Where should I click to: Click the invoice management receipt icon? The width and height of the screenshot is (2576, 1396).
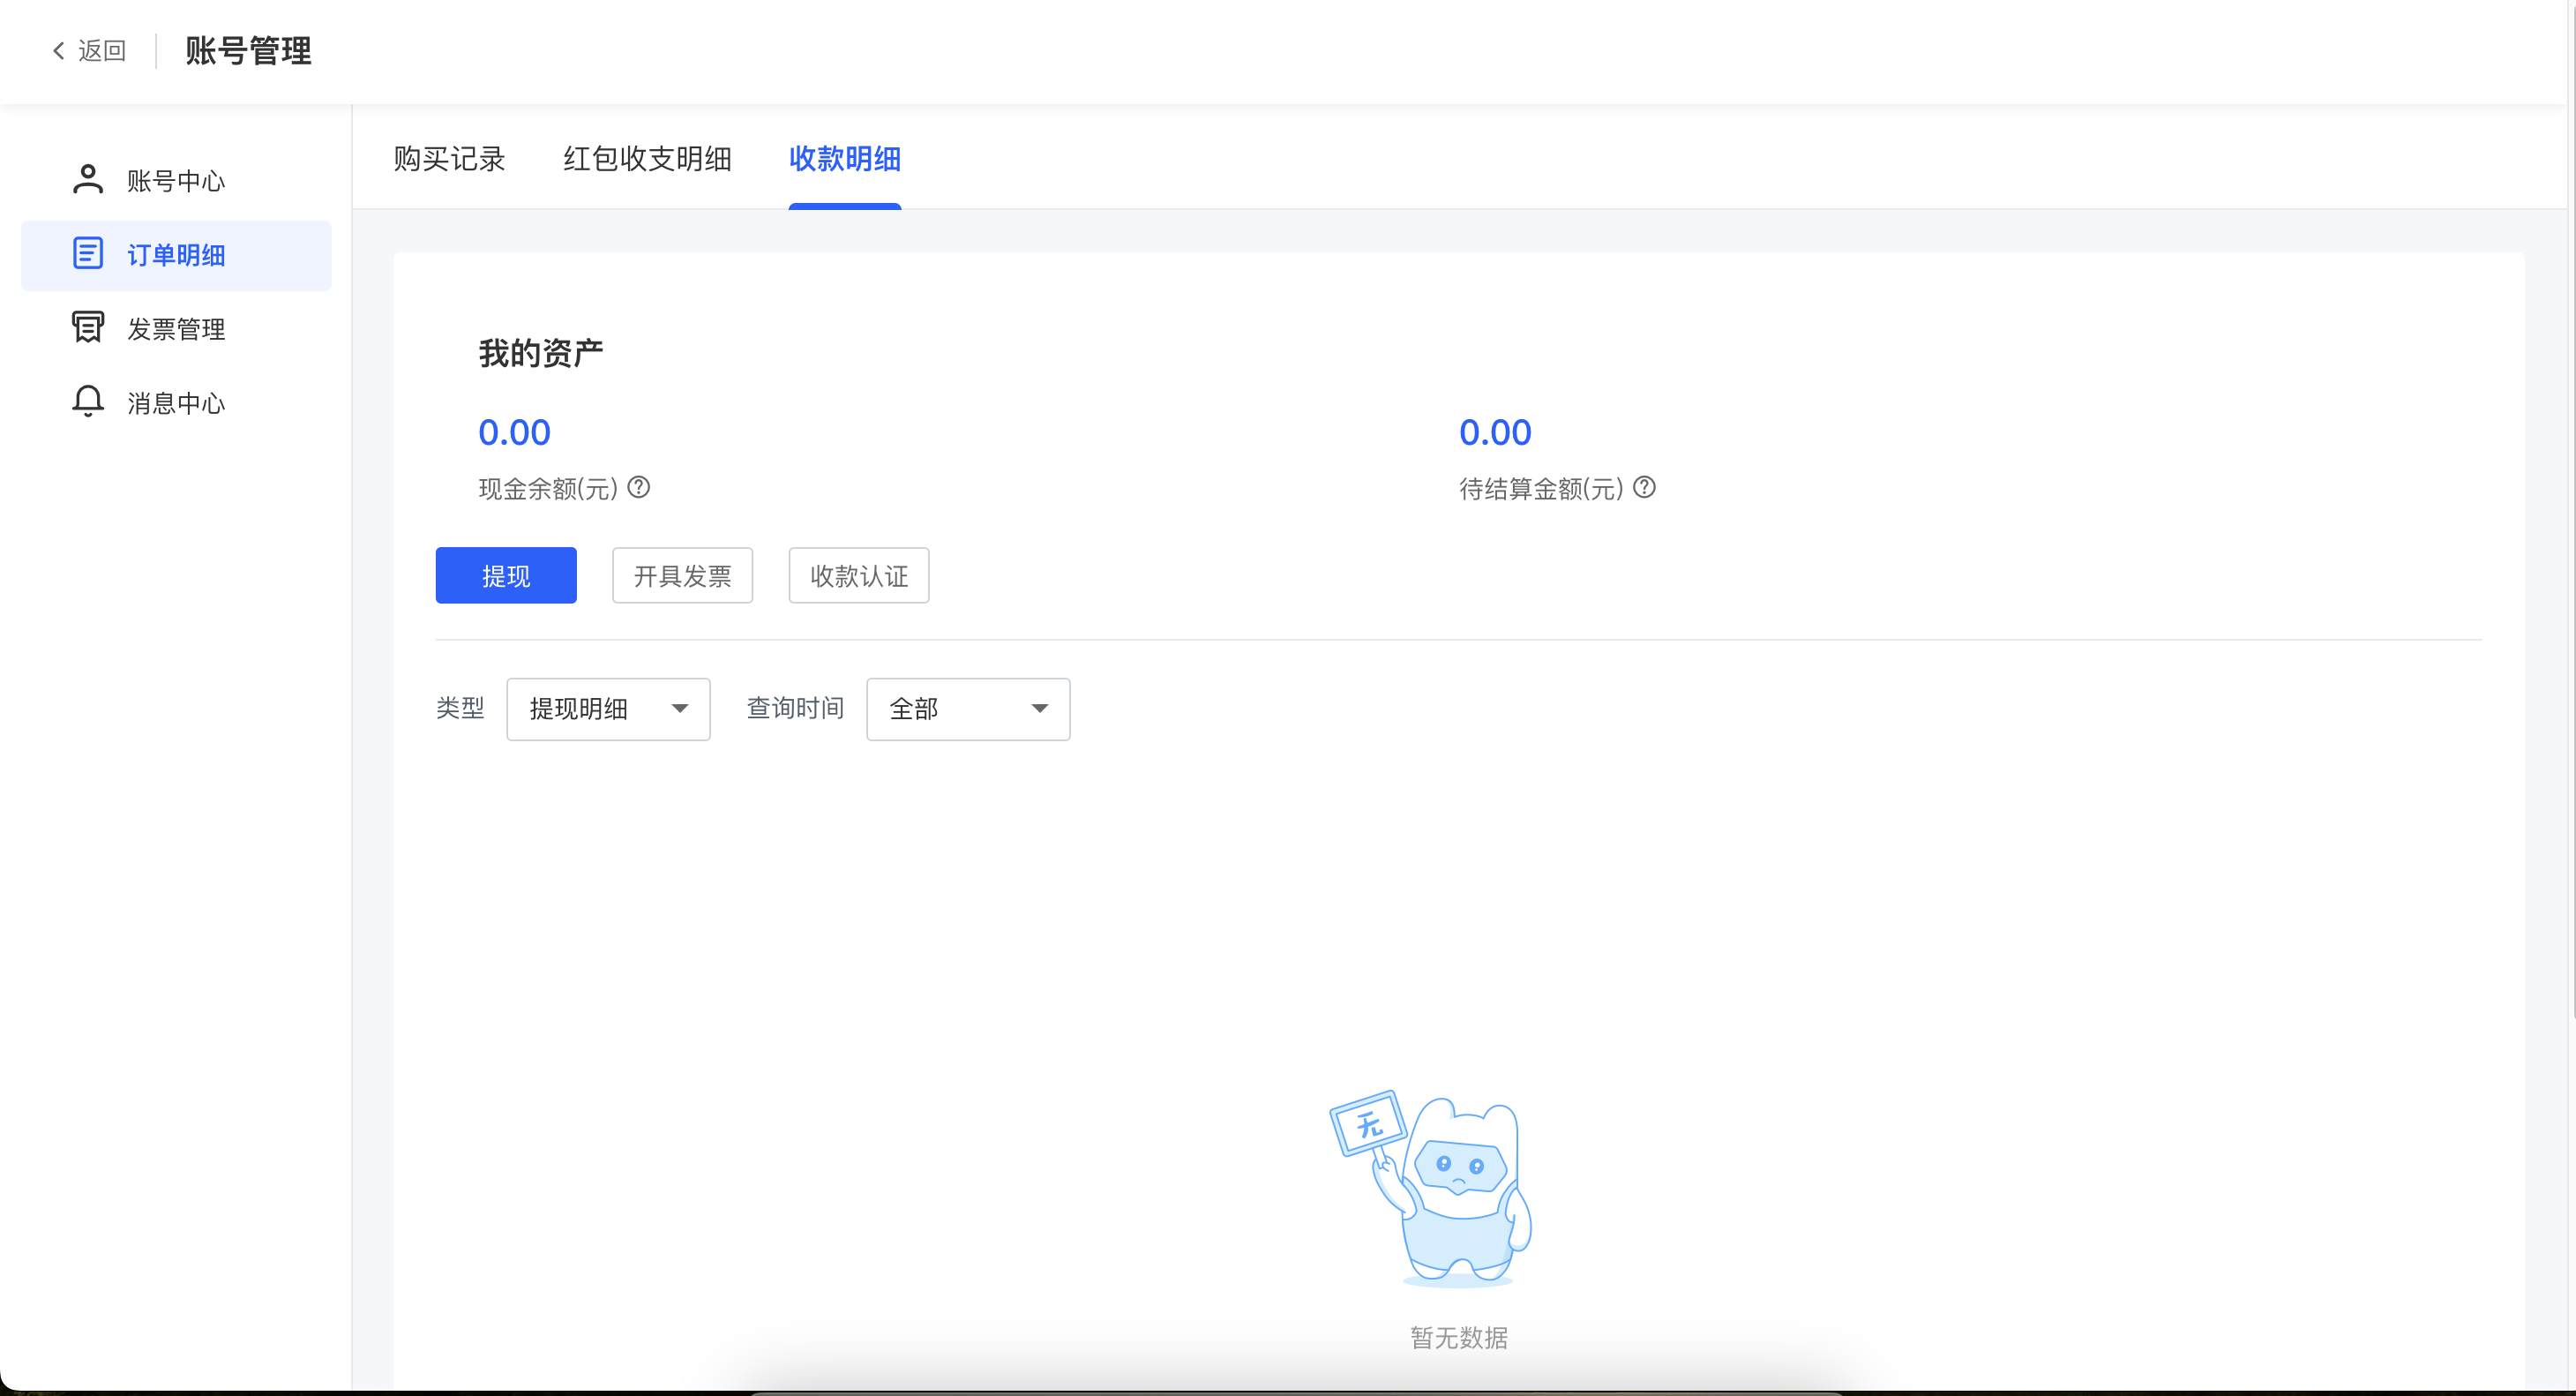click(88, 328)
